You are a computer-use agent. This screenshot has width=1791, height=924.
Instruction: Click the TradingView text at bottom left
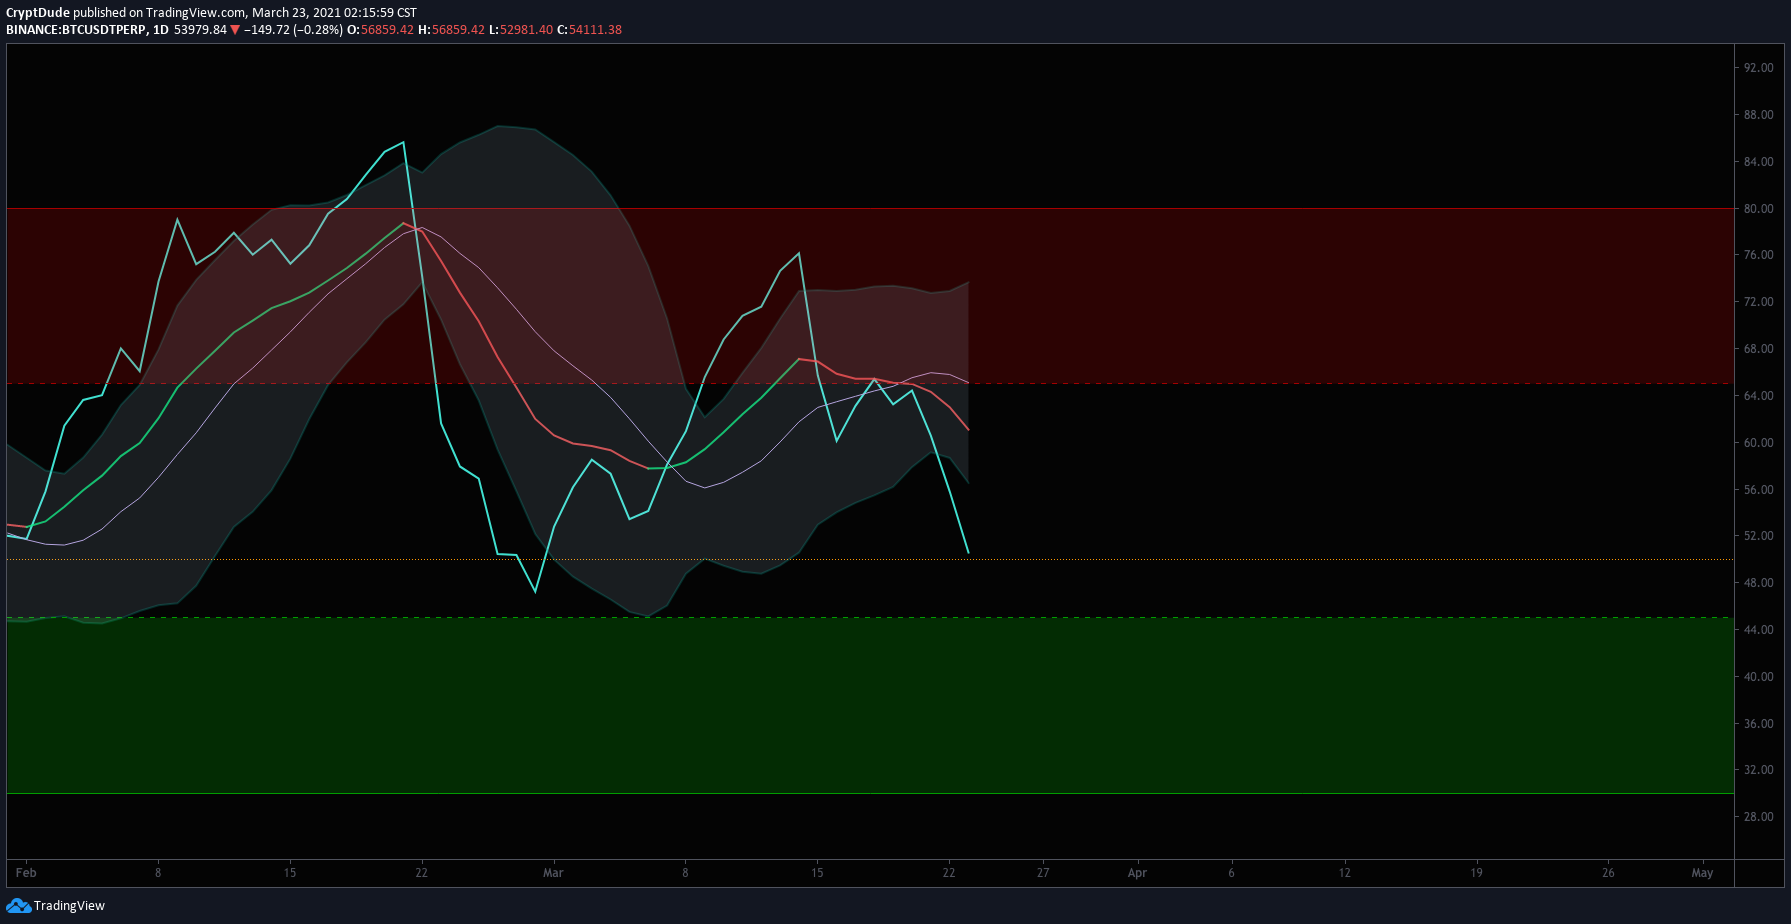pyautogui.click(x=69, y=906)
